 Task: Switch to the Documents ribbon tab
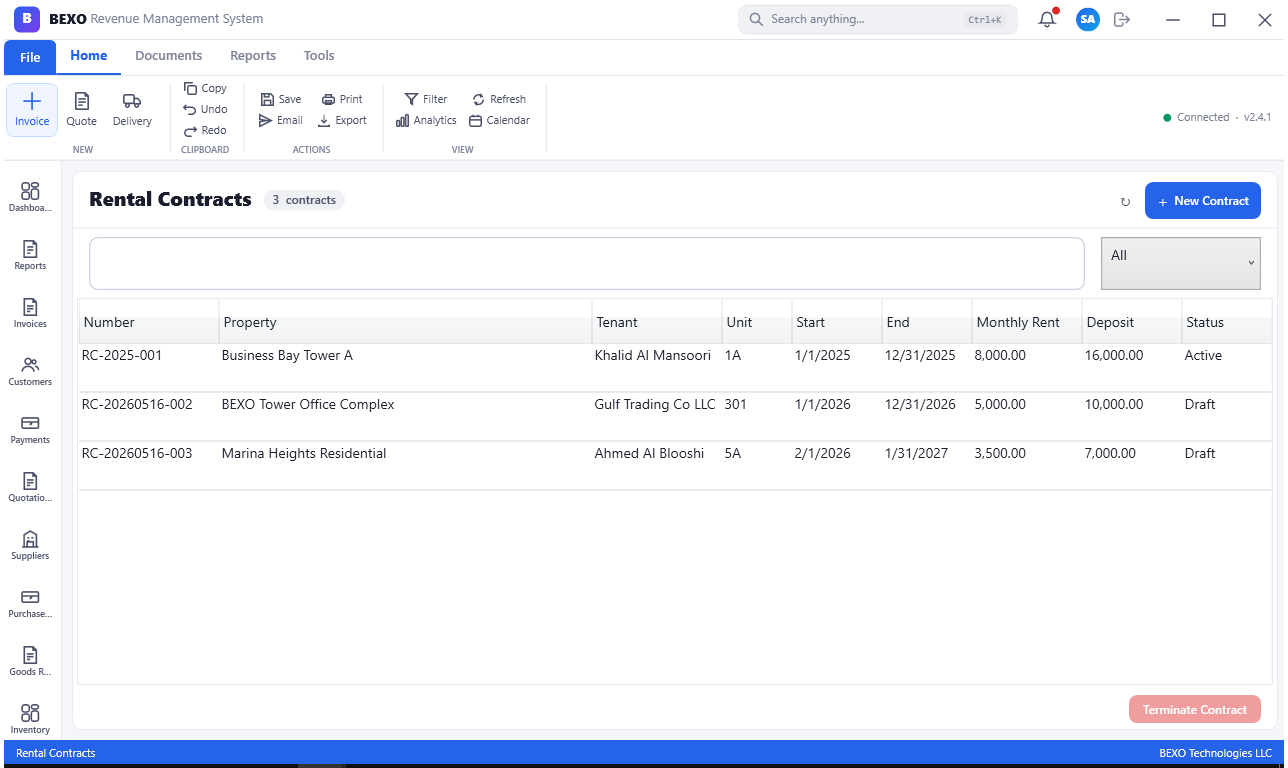click(x=169, y=56)
